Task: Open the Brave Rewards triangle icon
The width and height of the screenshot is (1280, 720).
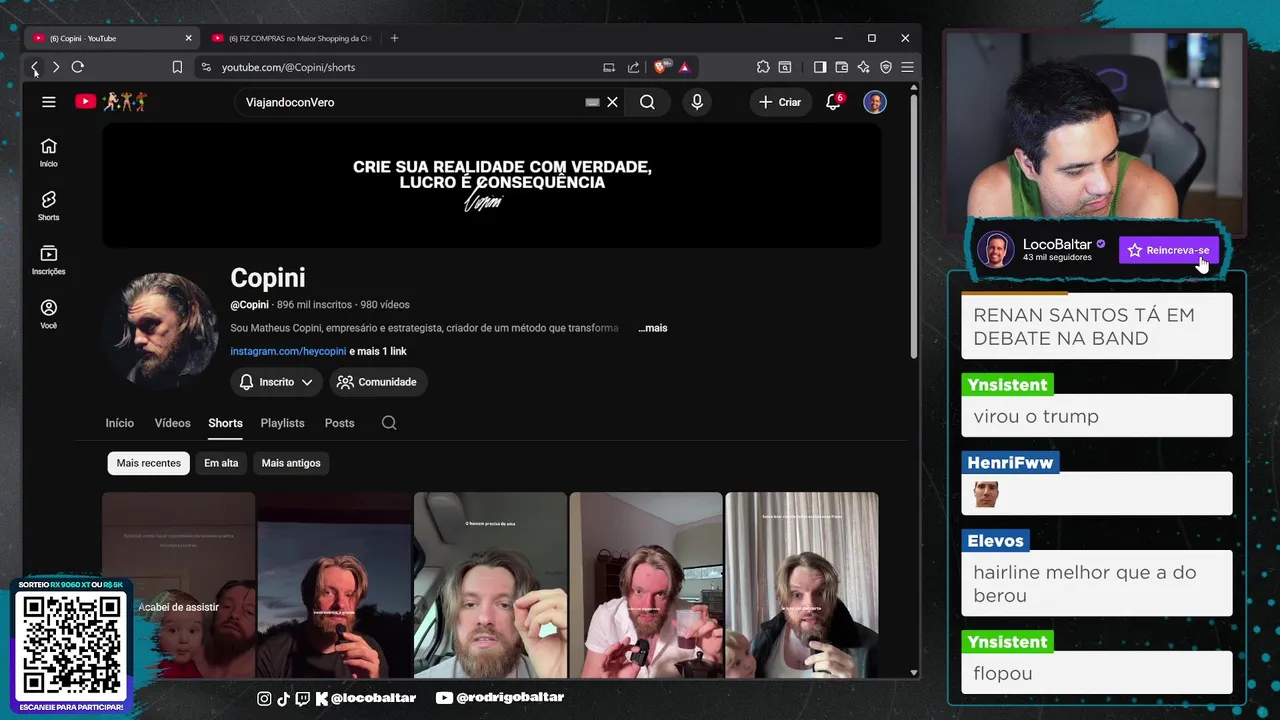Action: [x=684, y=67]
